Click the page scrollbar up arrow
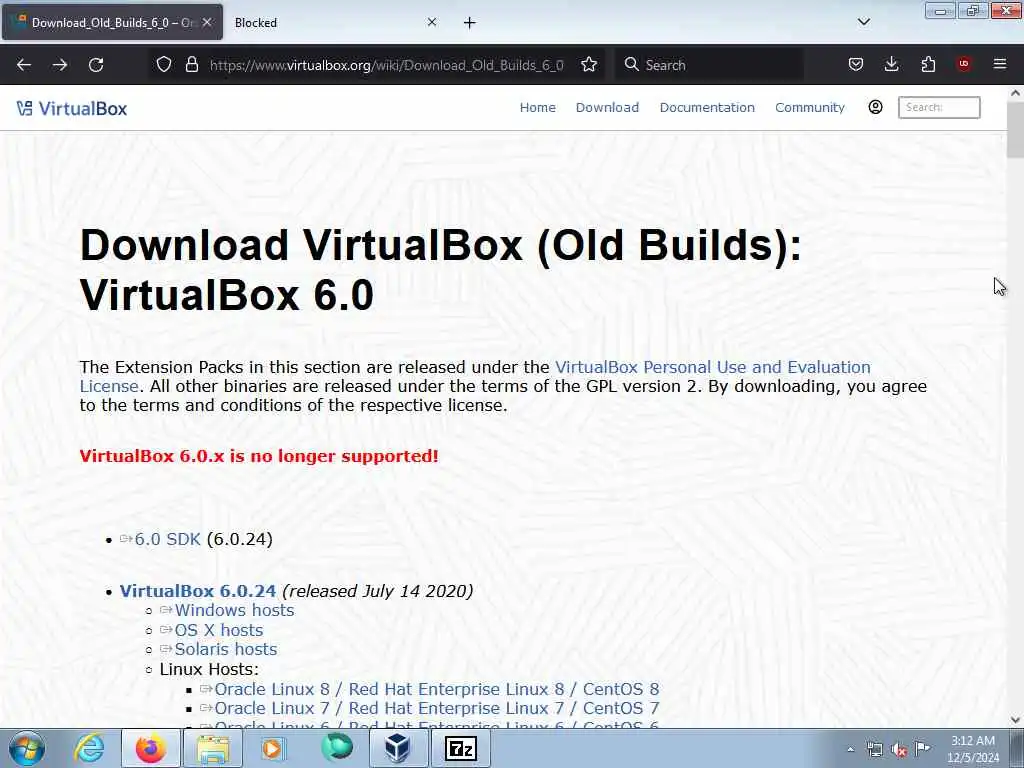This screenshot has height=768, width=1024. point(1016,93)
